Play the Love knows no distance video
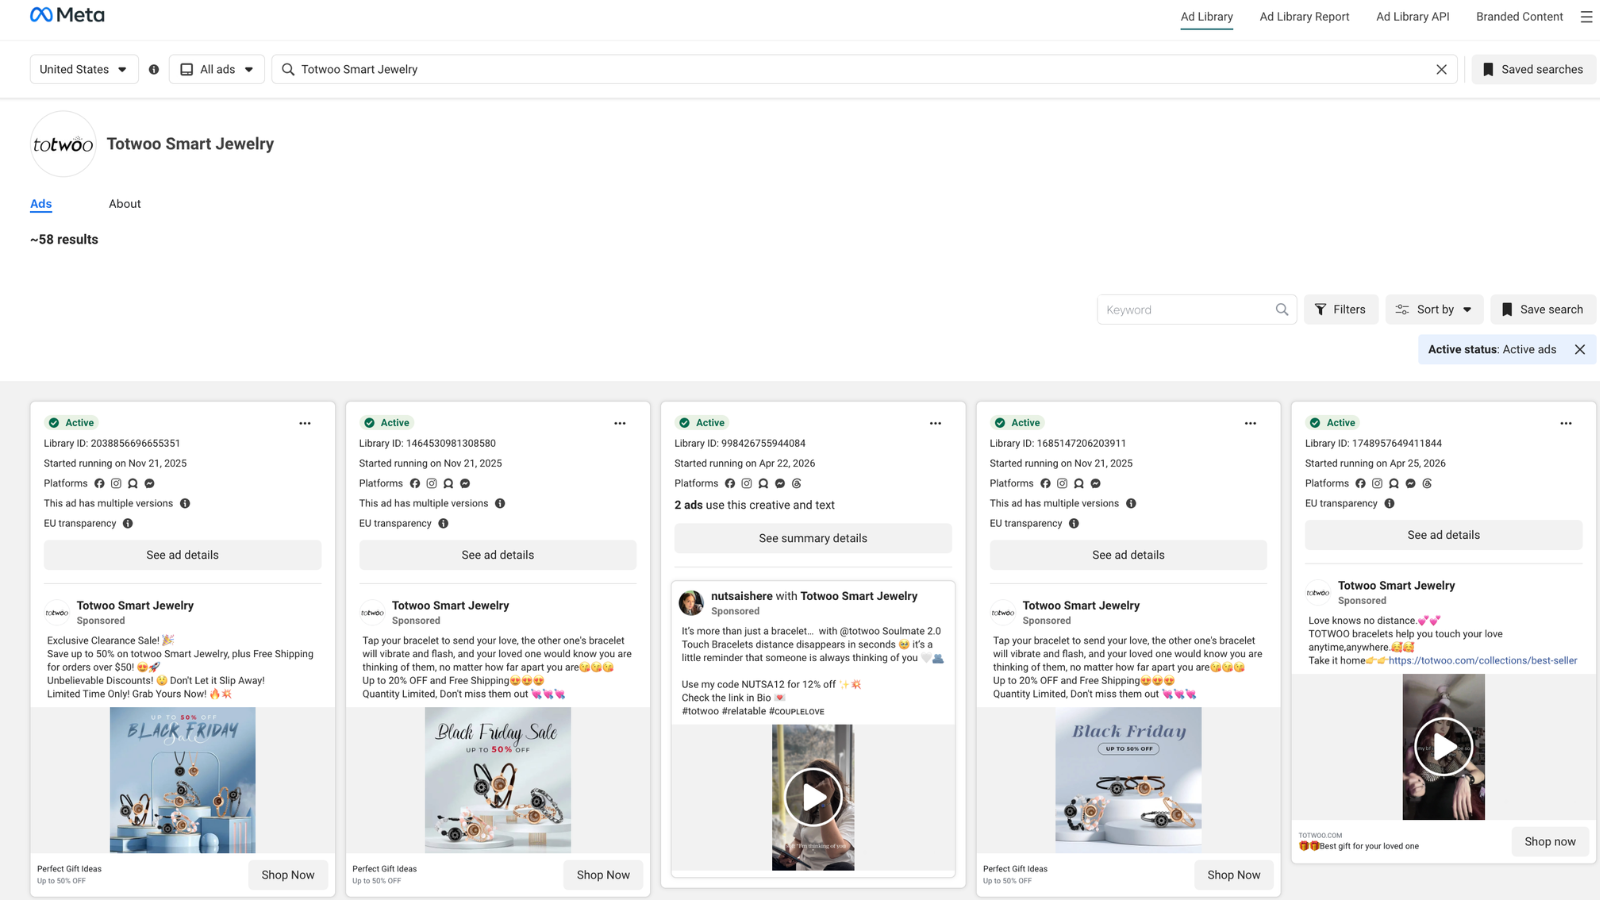The width and height of the screenshot is (1600, 900). tap(1443, 746)
